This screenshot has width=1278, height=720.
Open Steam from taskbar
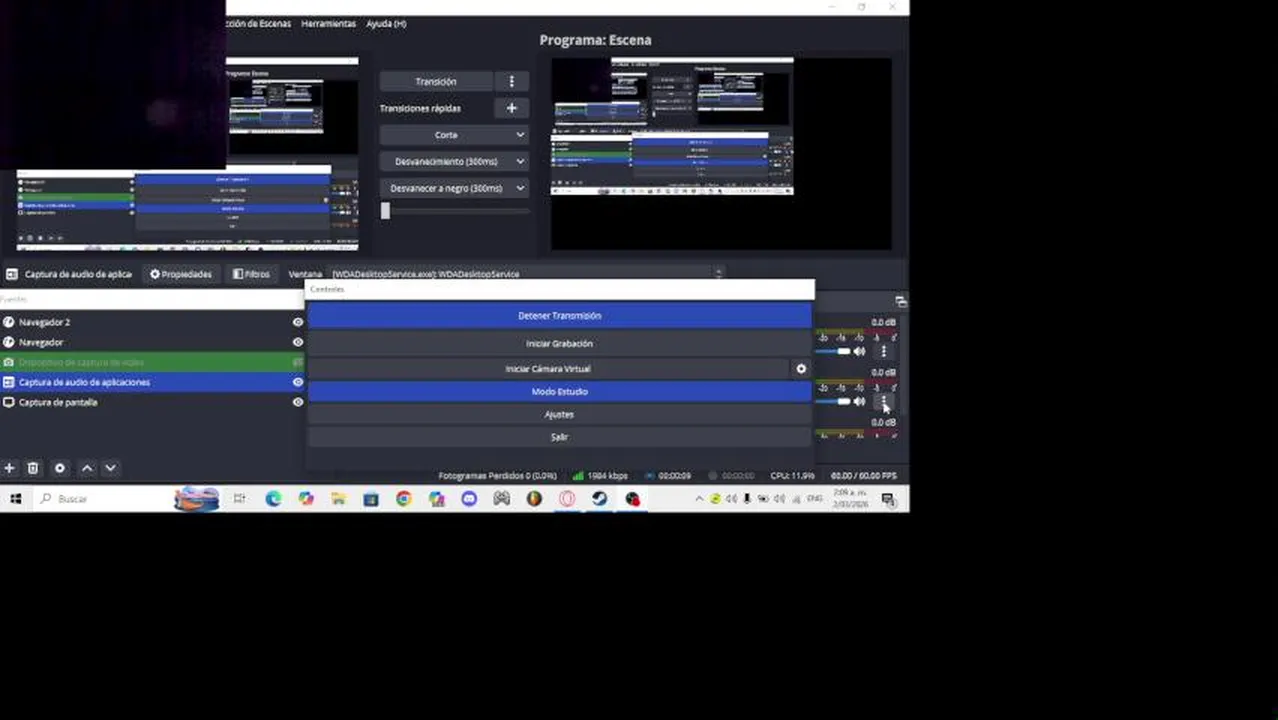pos(600,498)
